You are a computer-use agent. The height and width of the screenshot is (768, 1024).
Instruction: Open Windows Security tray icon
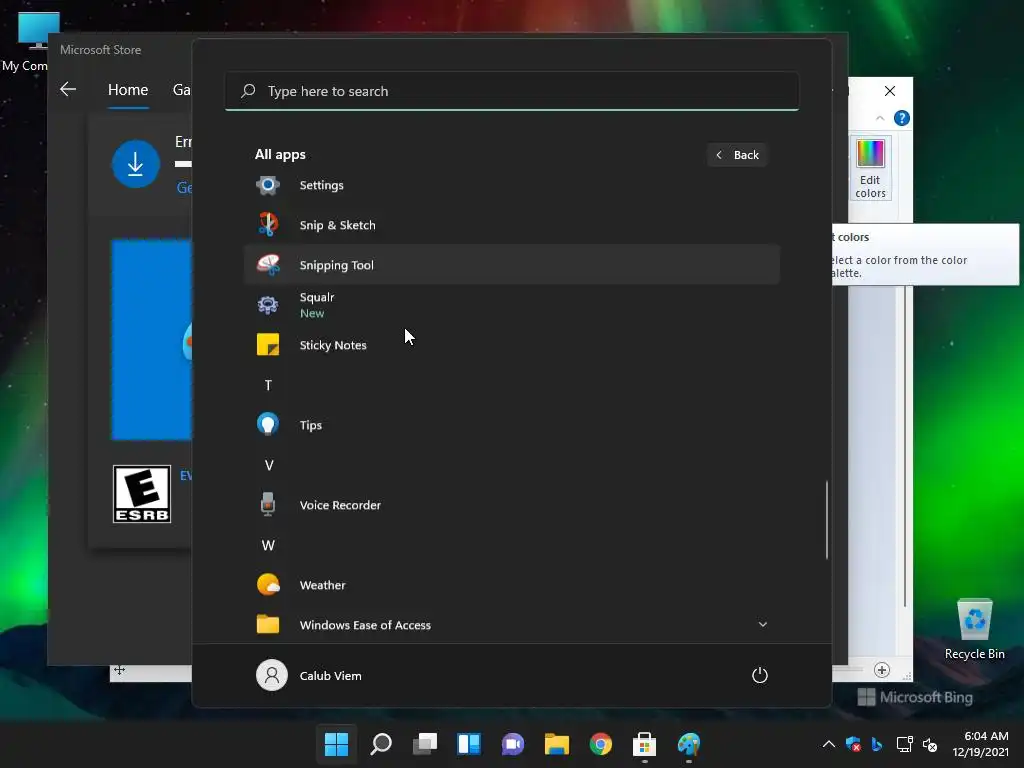click(x=853, y=744)
